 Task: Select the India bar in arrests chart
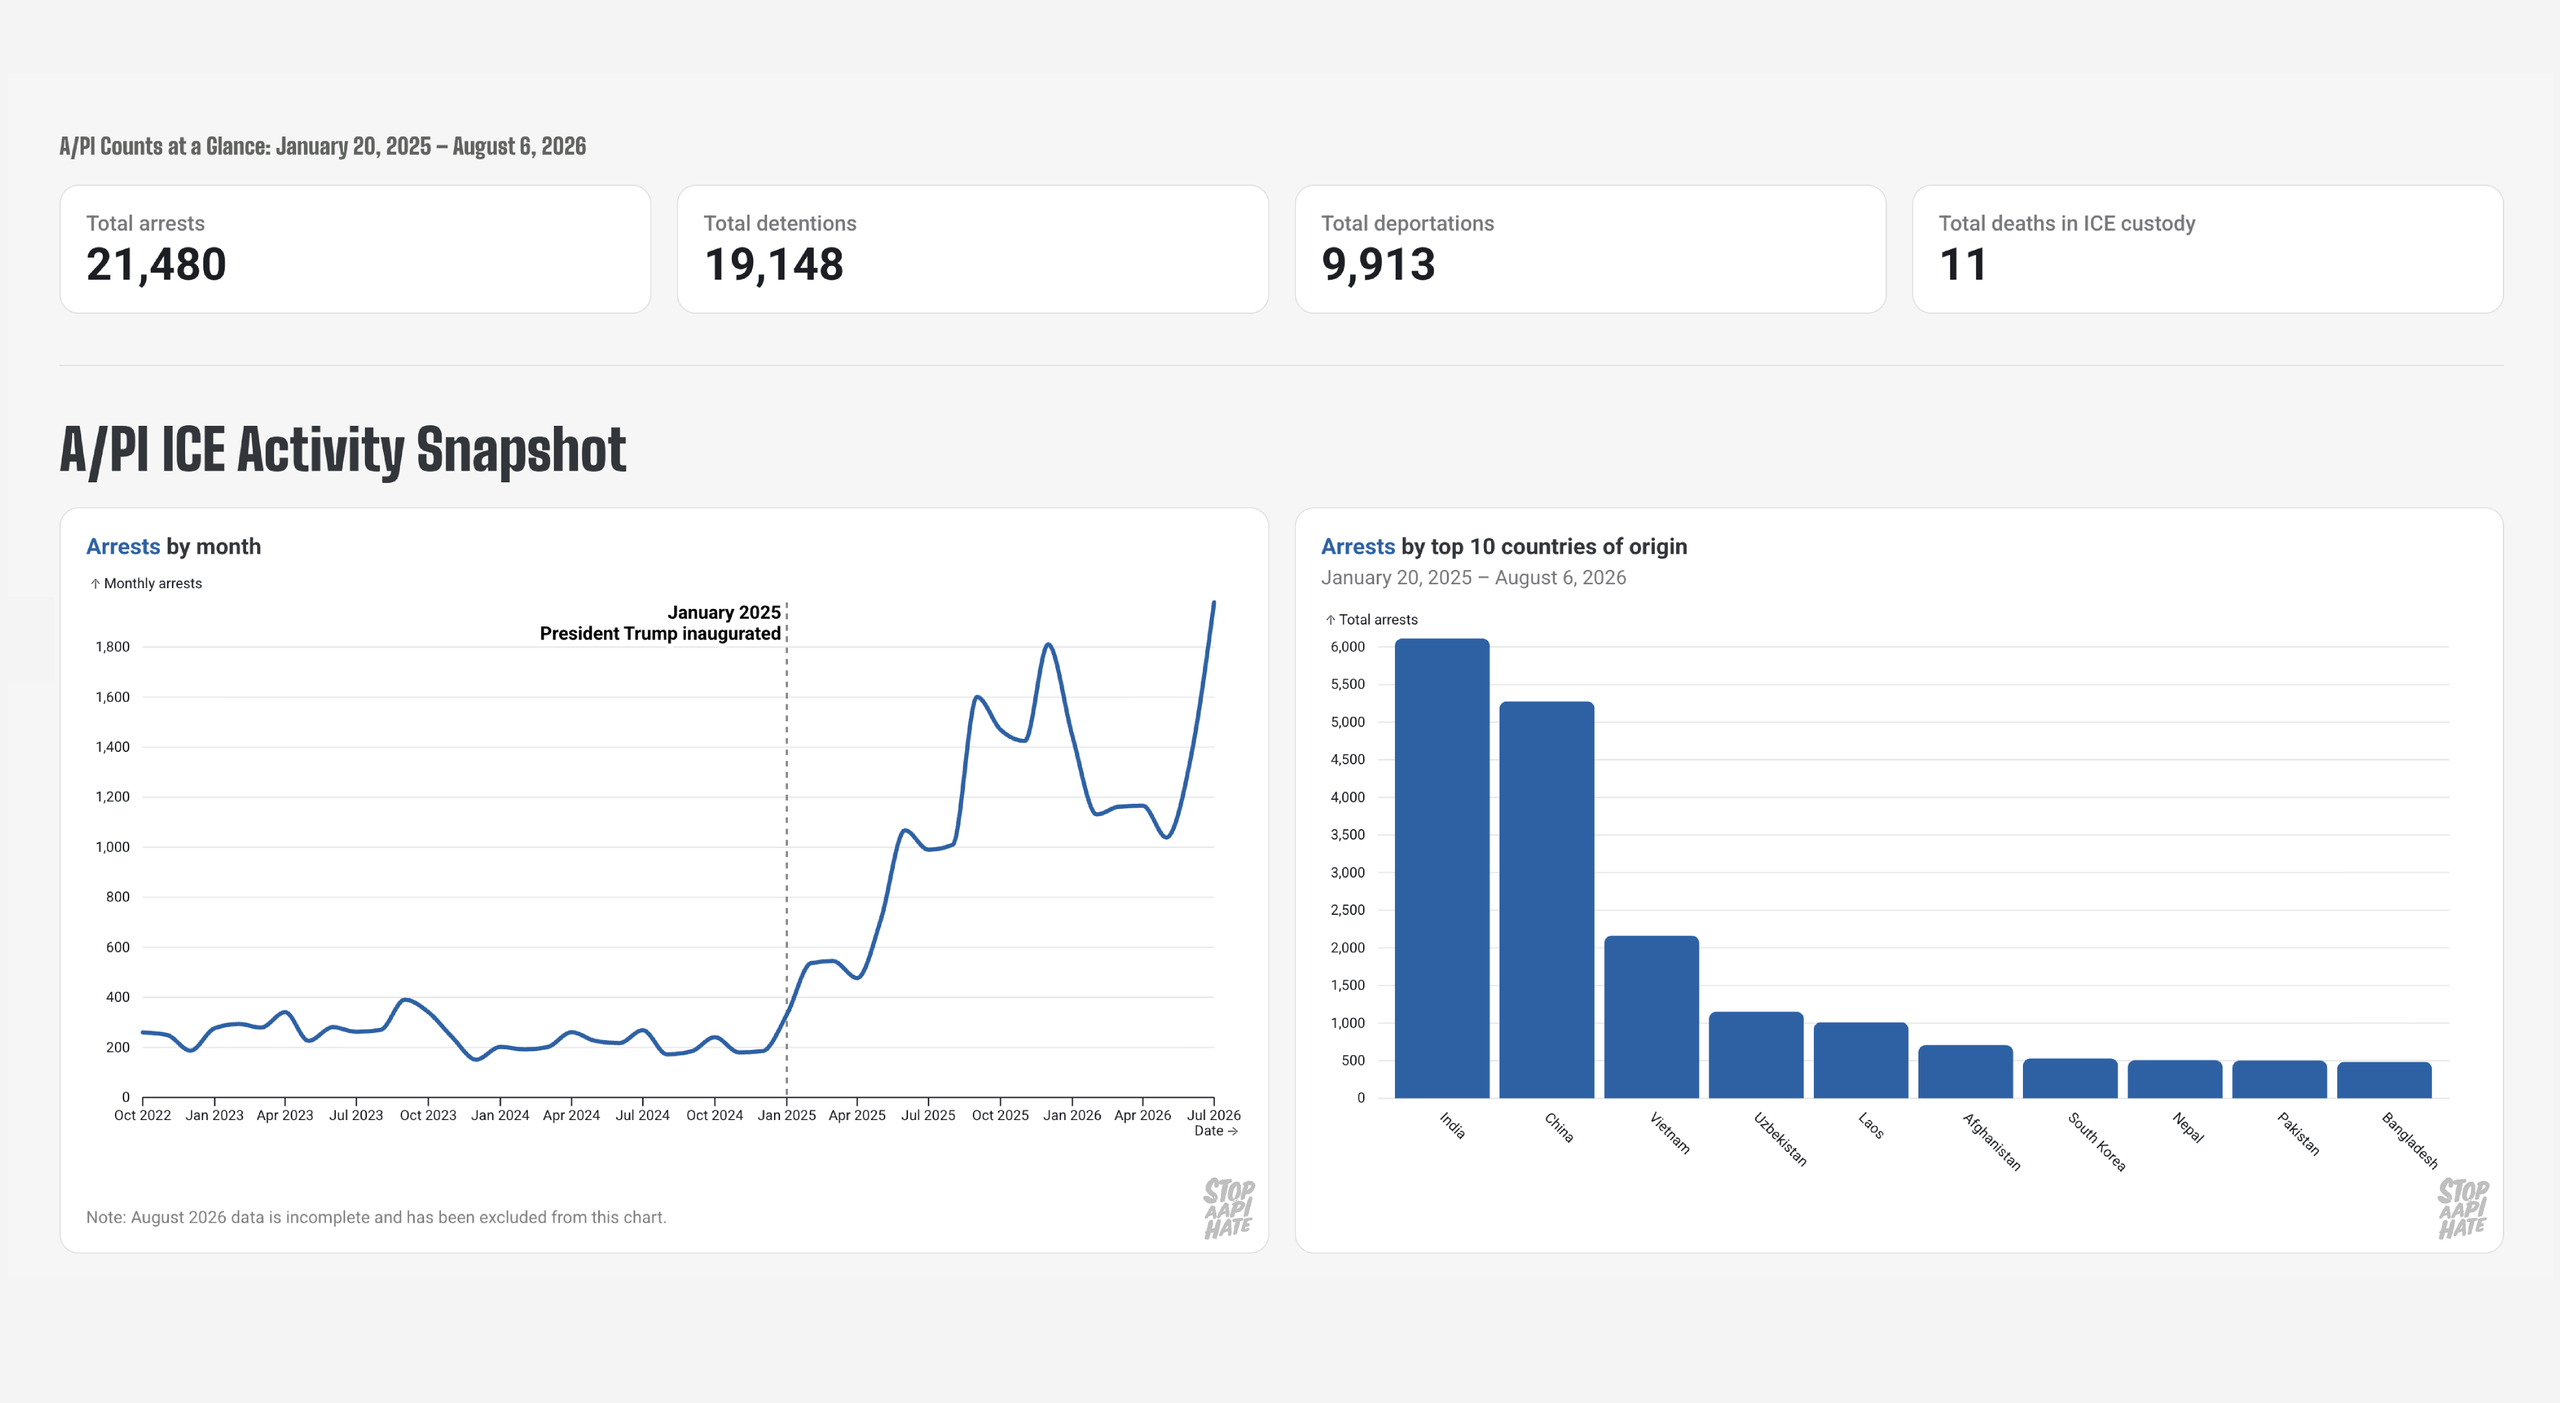(x=1442, y=868)
